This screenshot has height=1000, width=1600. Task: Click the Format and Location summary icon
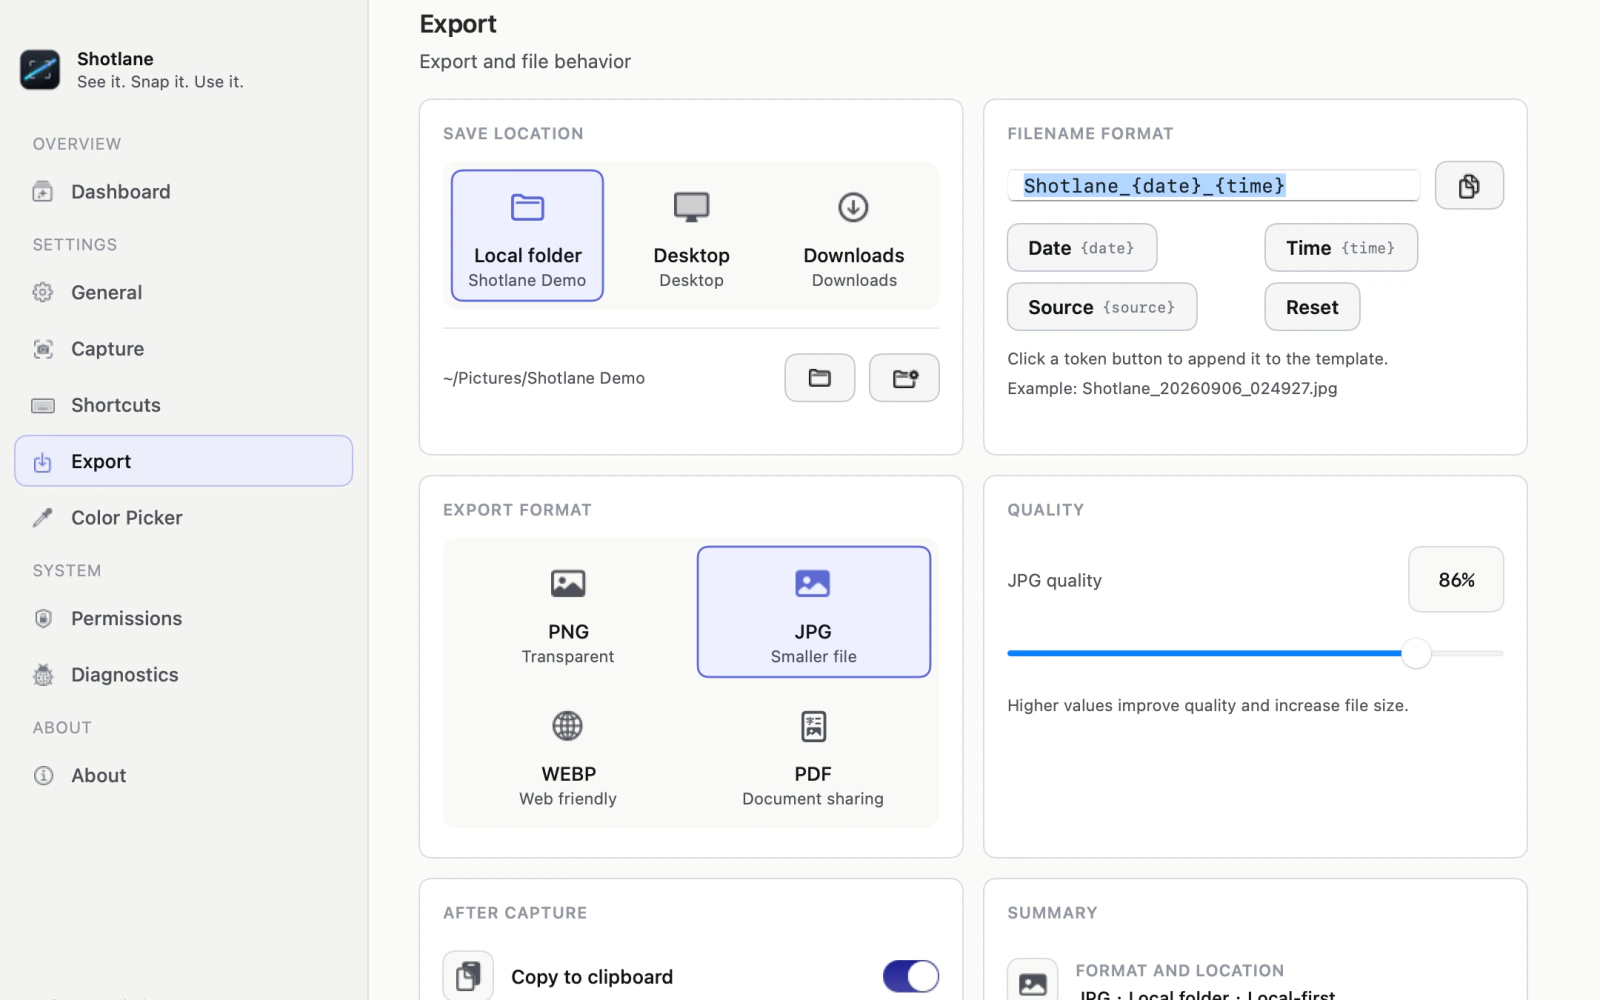tap(1033, 982)
